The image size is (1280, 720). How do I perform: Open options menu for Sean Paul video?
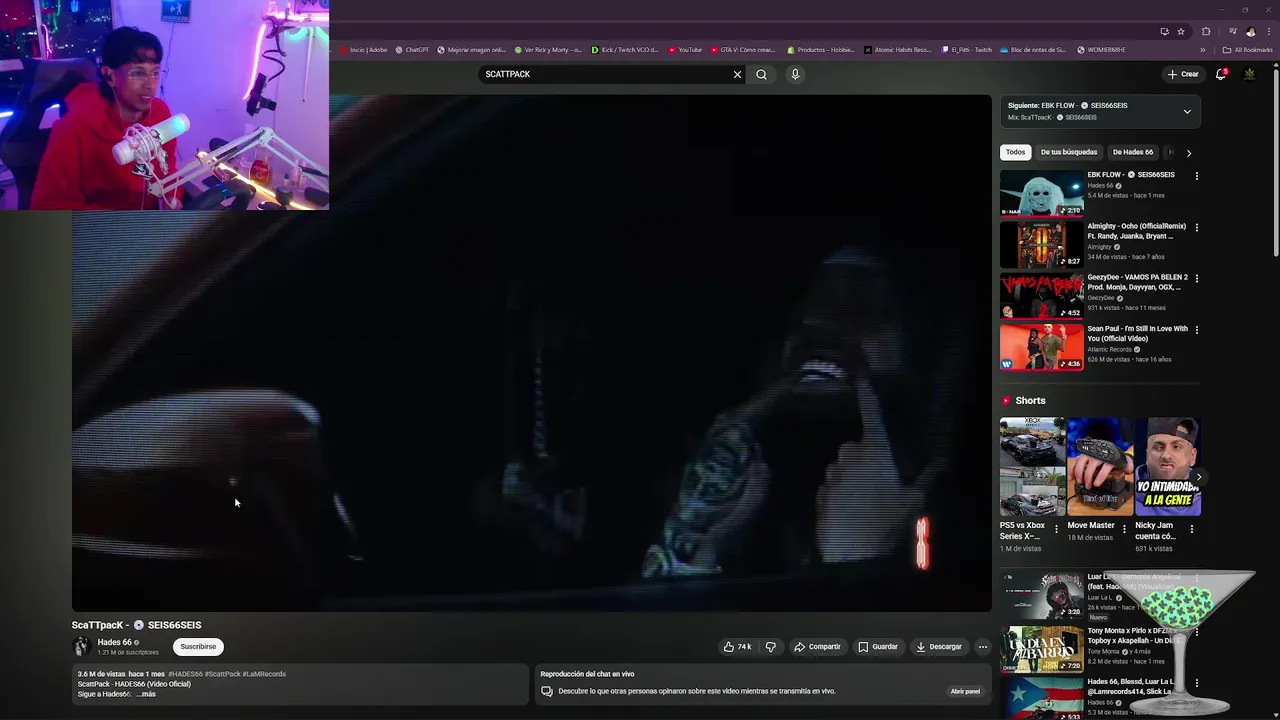[1196, 329]
